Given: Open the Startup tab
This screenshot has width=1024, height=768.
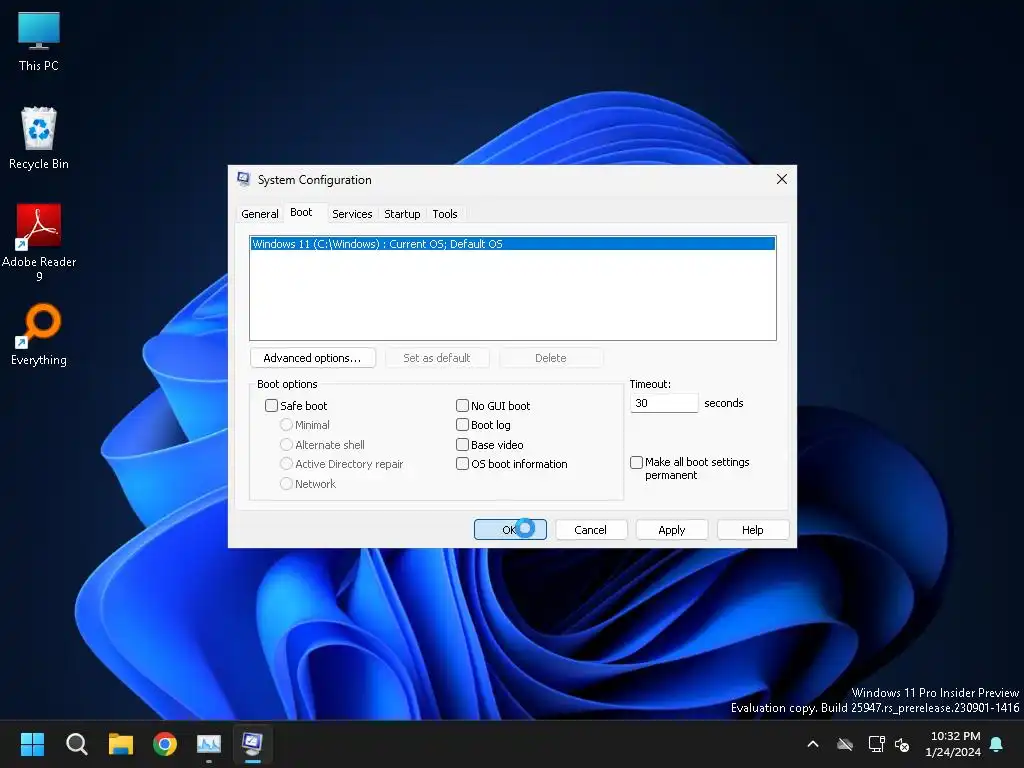Looking at the screenshot, I should tap(402, 214).
